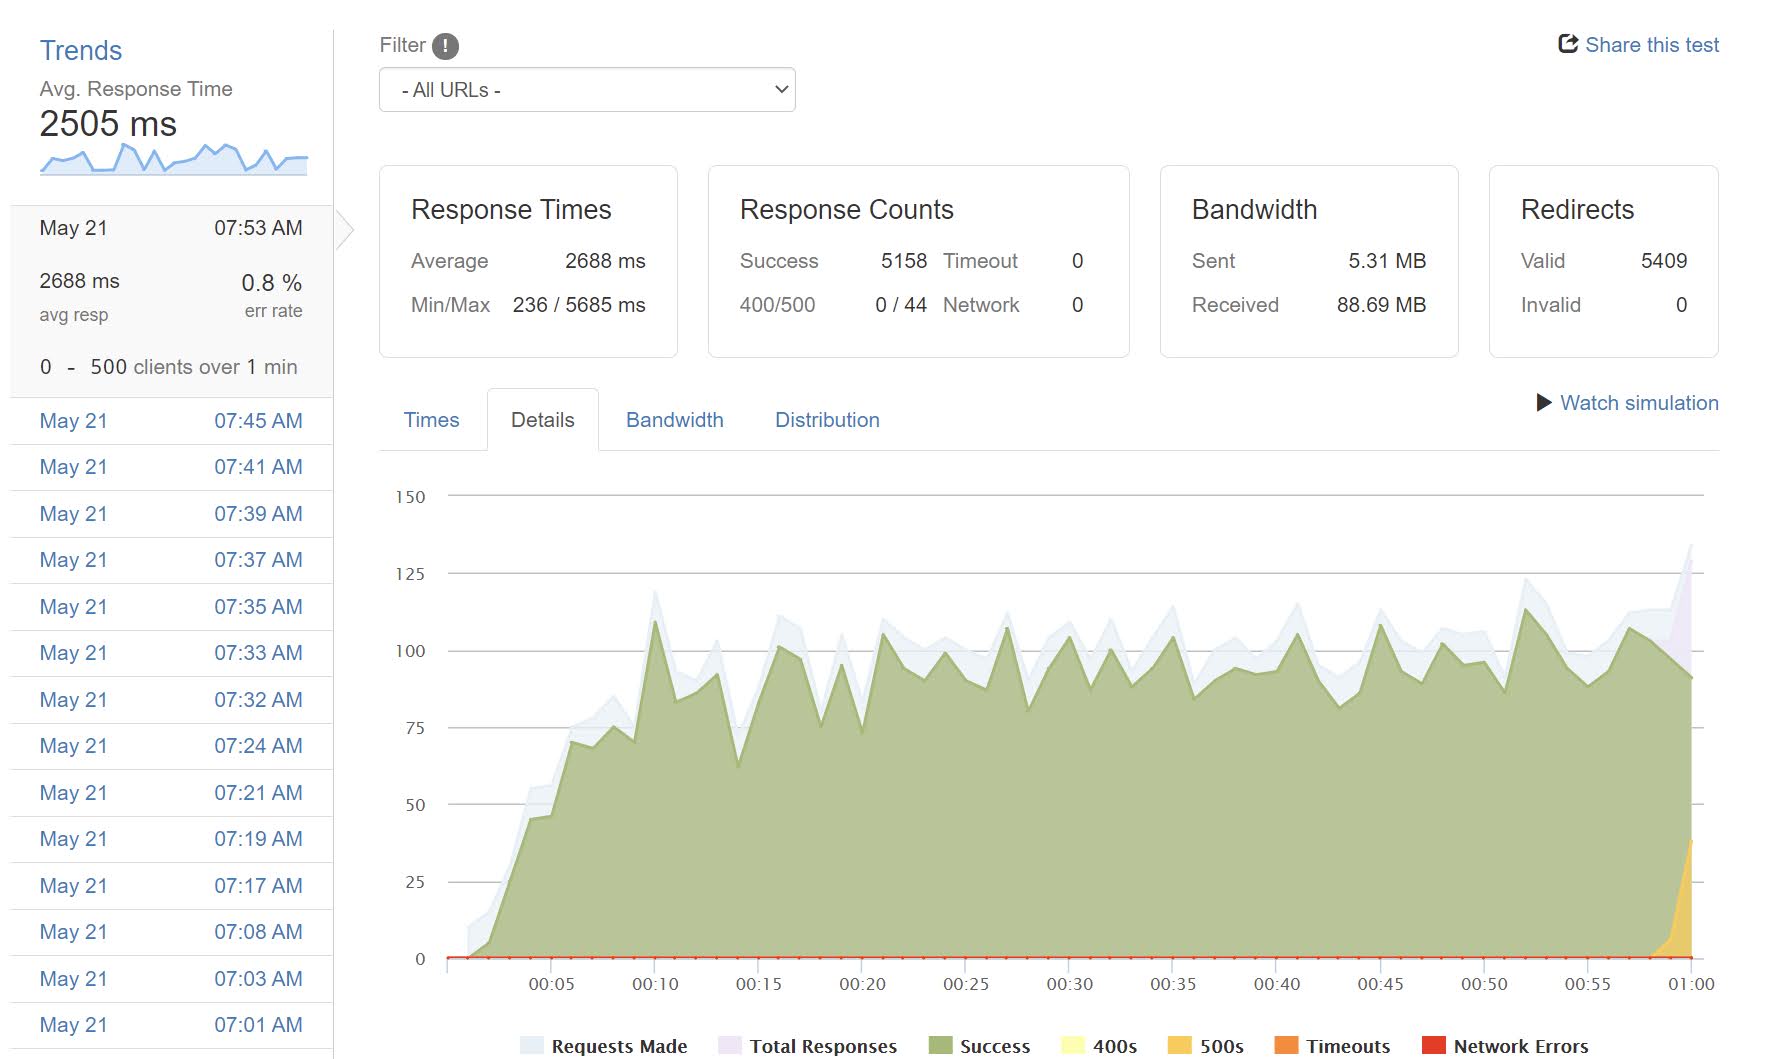Open the May 21 07:19 AM test
The width and height of the screenshot is (1779, 1059).
pyautogui.click(x=171, y=839)
